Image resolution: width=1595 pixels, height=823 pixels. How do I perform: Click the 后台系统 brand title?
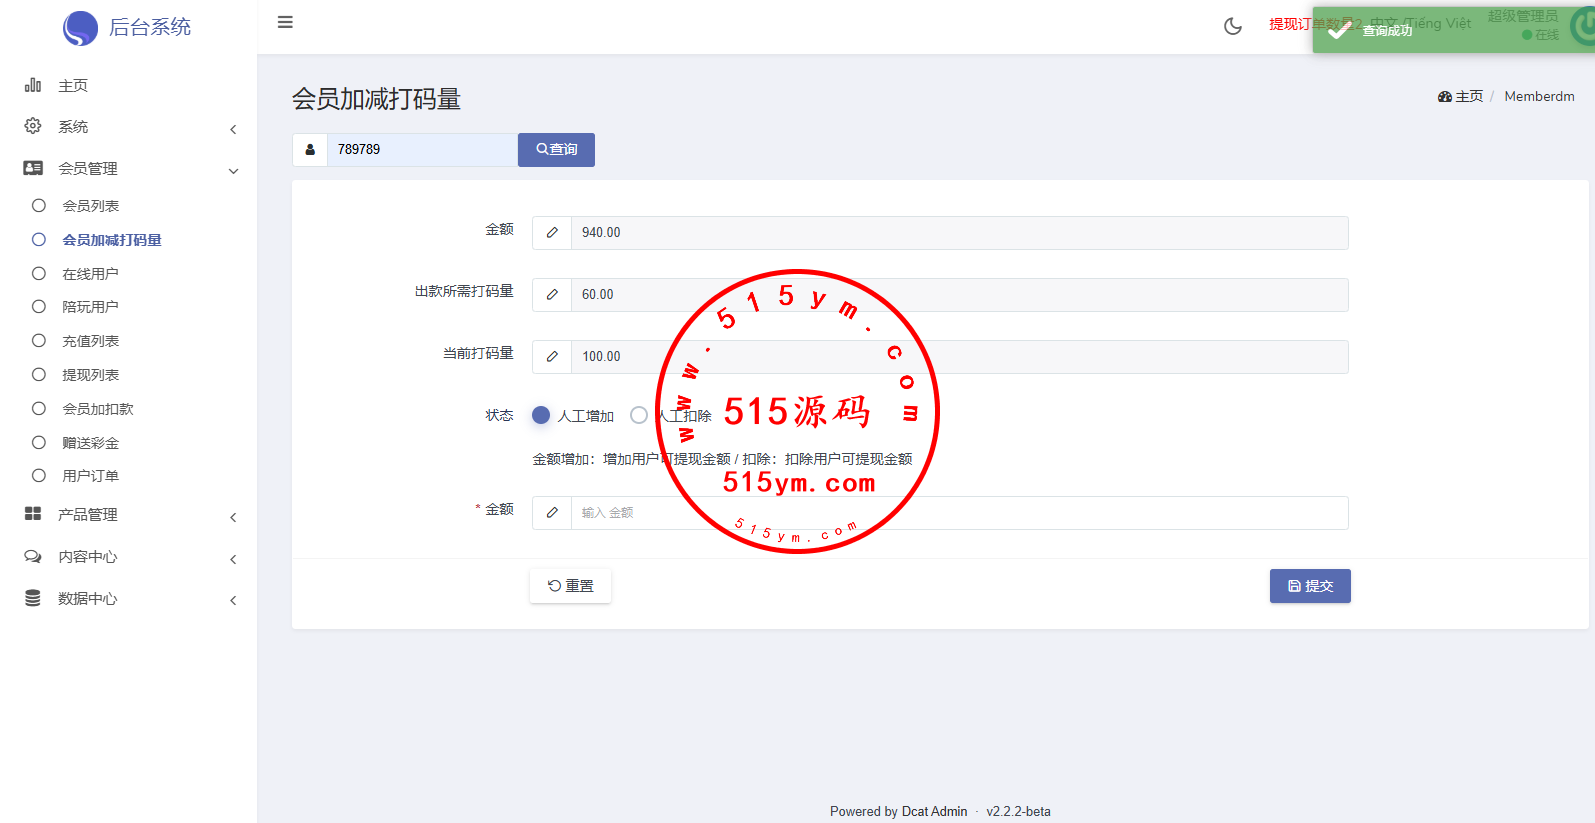pyautogui.click(x=150, y=27)
